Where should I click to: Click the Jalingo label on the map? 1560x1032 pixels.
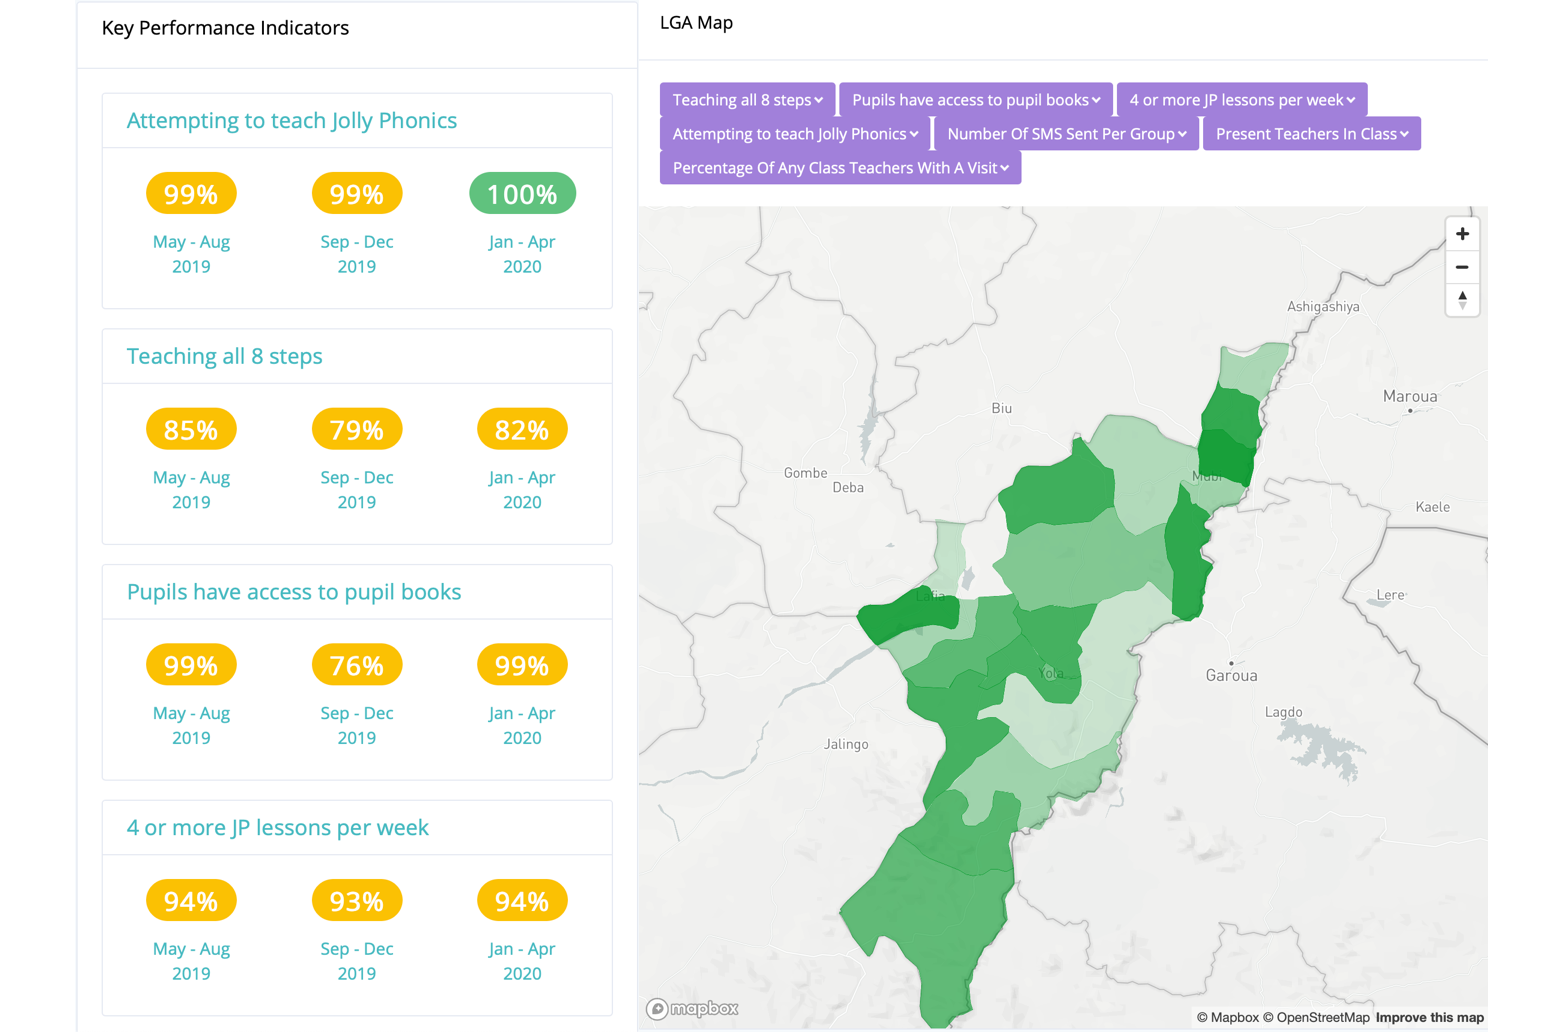[x=846, y=744]
